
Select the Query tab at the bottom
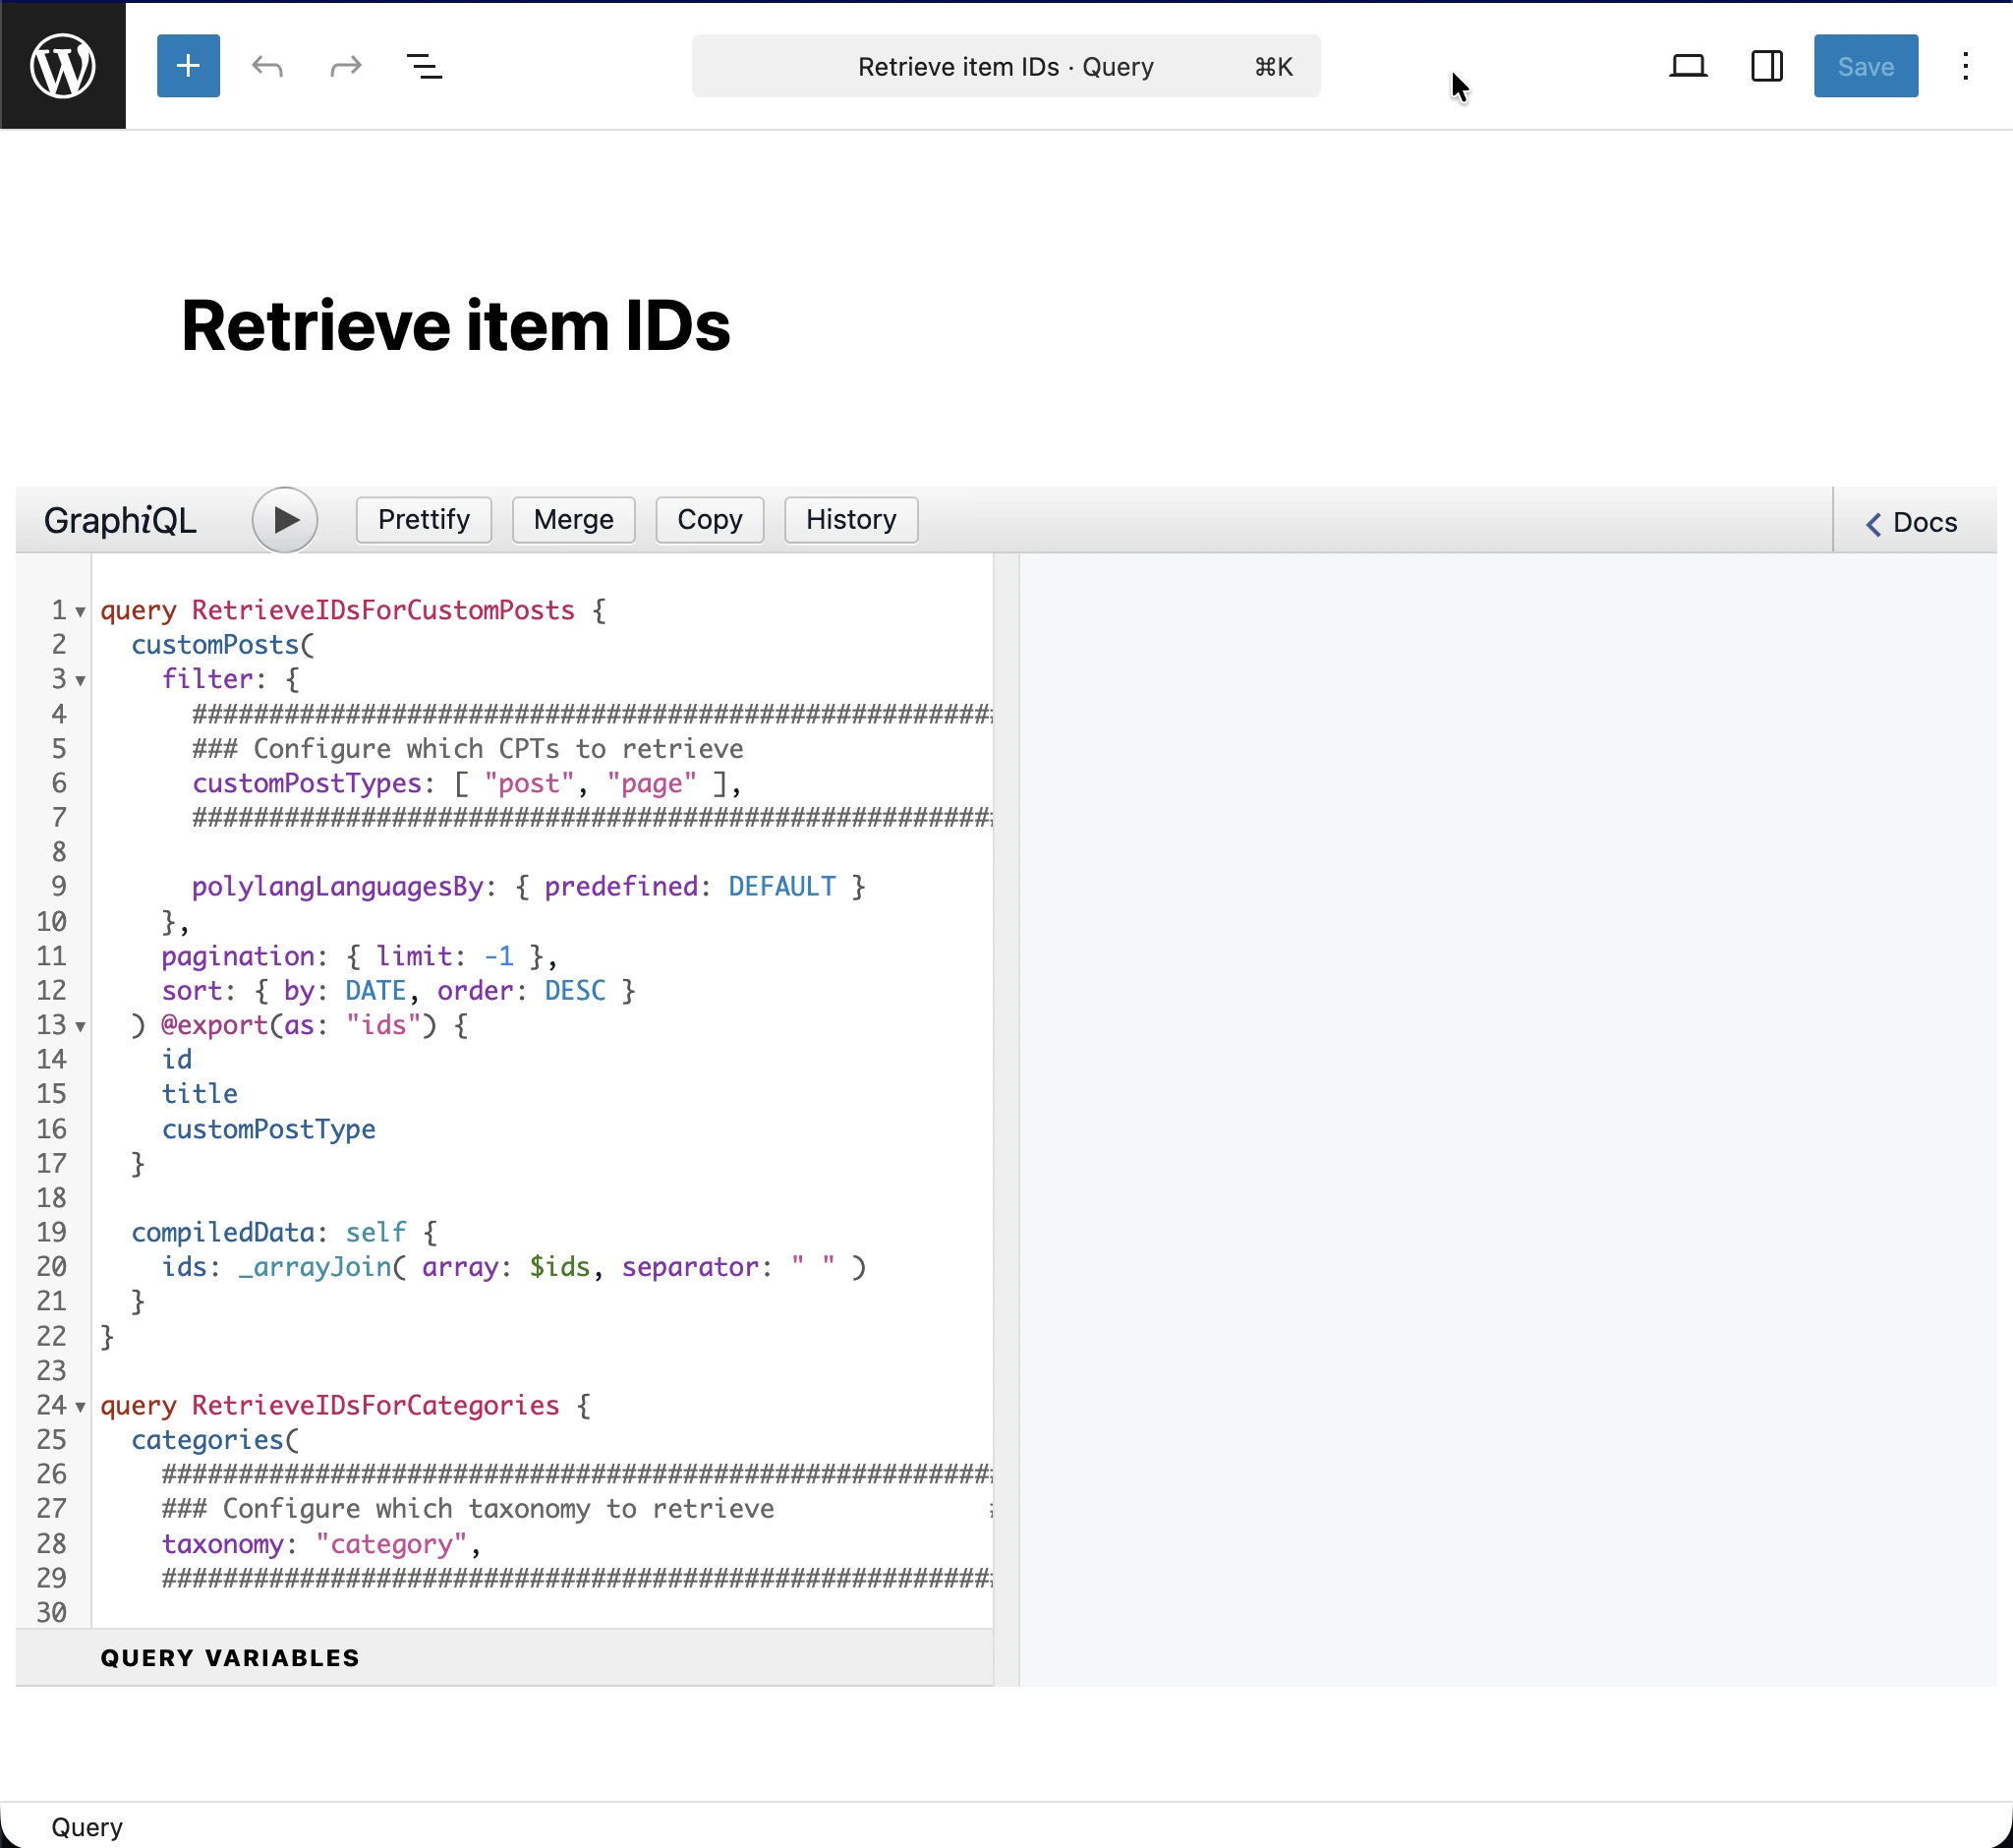(x=87, y=1826)
